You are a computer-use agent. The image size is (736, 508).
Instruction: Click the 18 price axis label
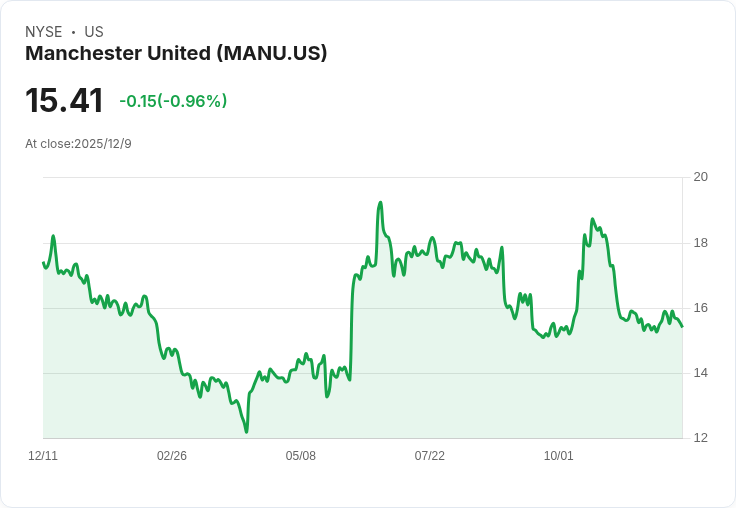[x=701, y=243]
